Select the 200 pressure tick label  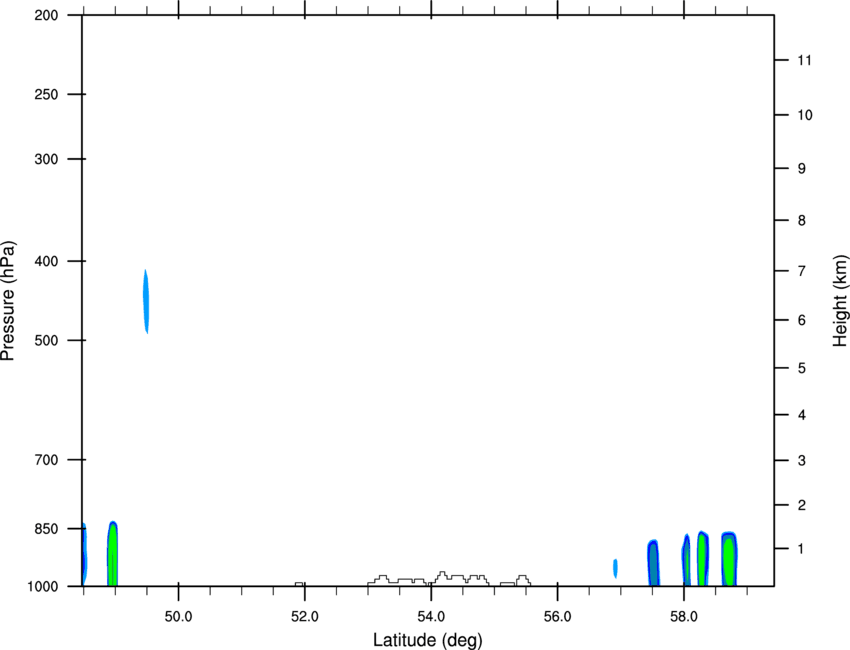46,15
